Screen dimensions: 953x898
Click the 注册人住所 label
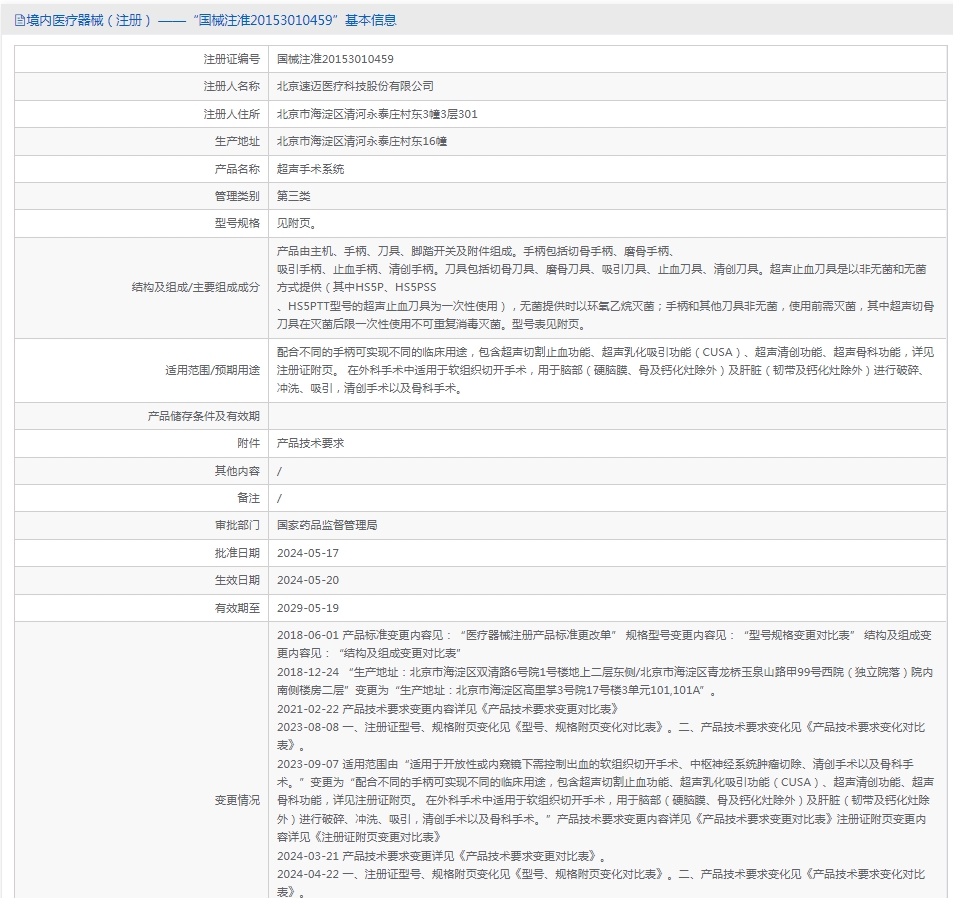(x=232, y=114)
